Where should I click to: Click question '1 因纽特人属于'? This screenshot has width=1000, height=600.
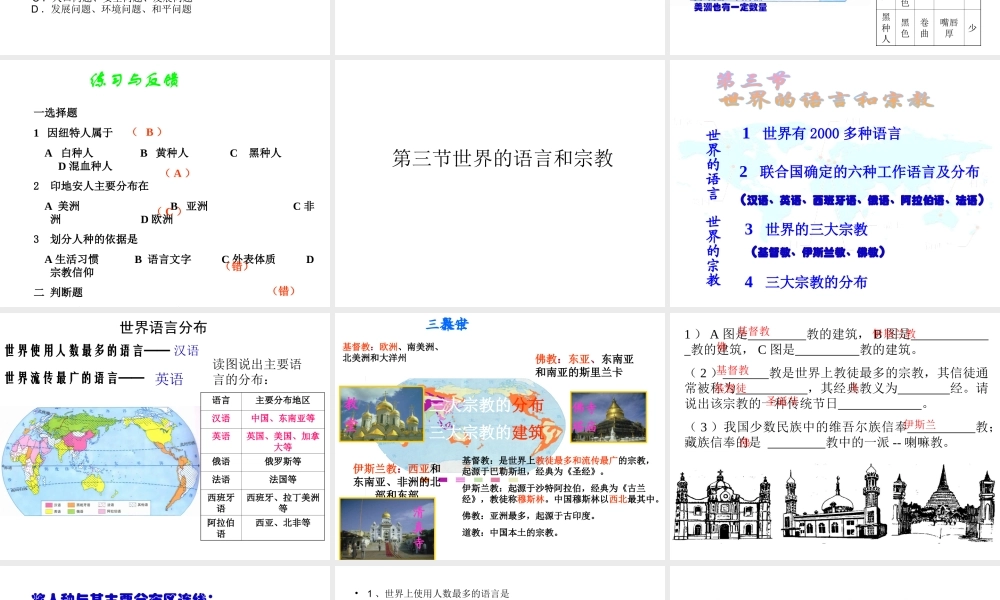point(73,133)
